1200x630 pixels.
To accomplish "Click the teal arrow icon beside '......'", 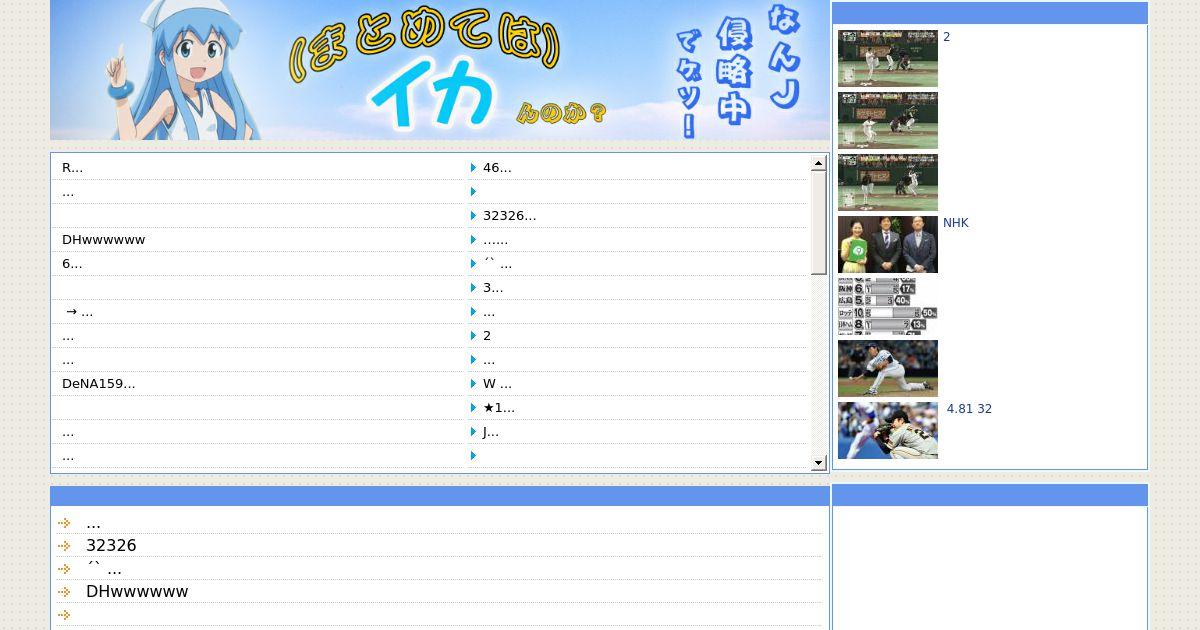I will 473,240.
